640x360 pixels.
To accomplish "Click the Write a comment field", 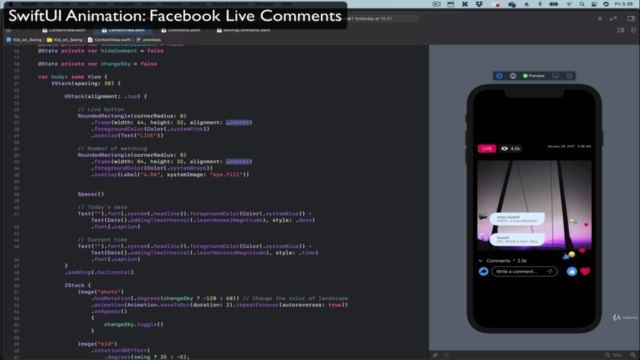I will click(x=524, y=271).
